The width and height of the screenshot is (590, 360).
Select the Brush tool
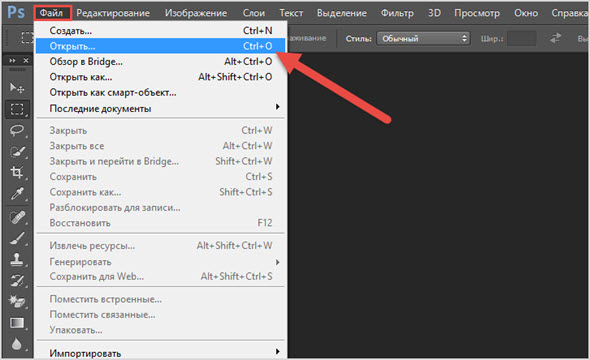coord(17,238)
